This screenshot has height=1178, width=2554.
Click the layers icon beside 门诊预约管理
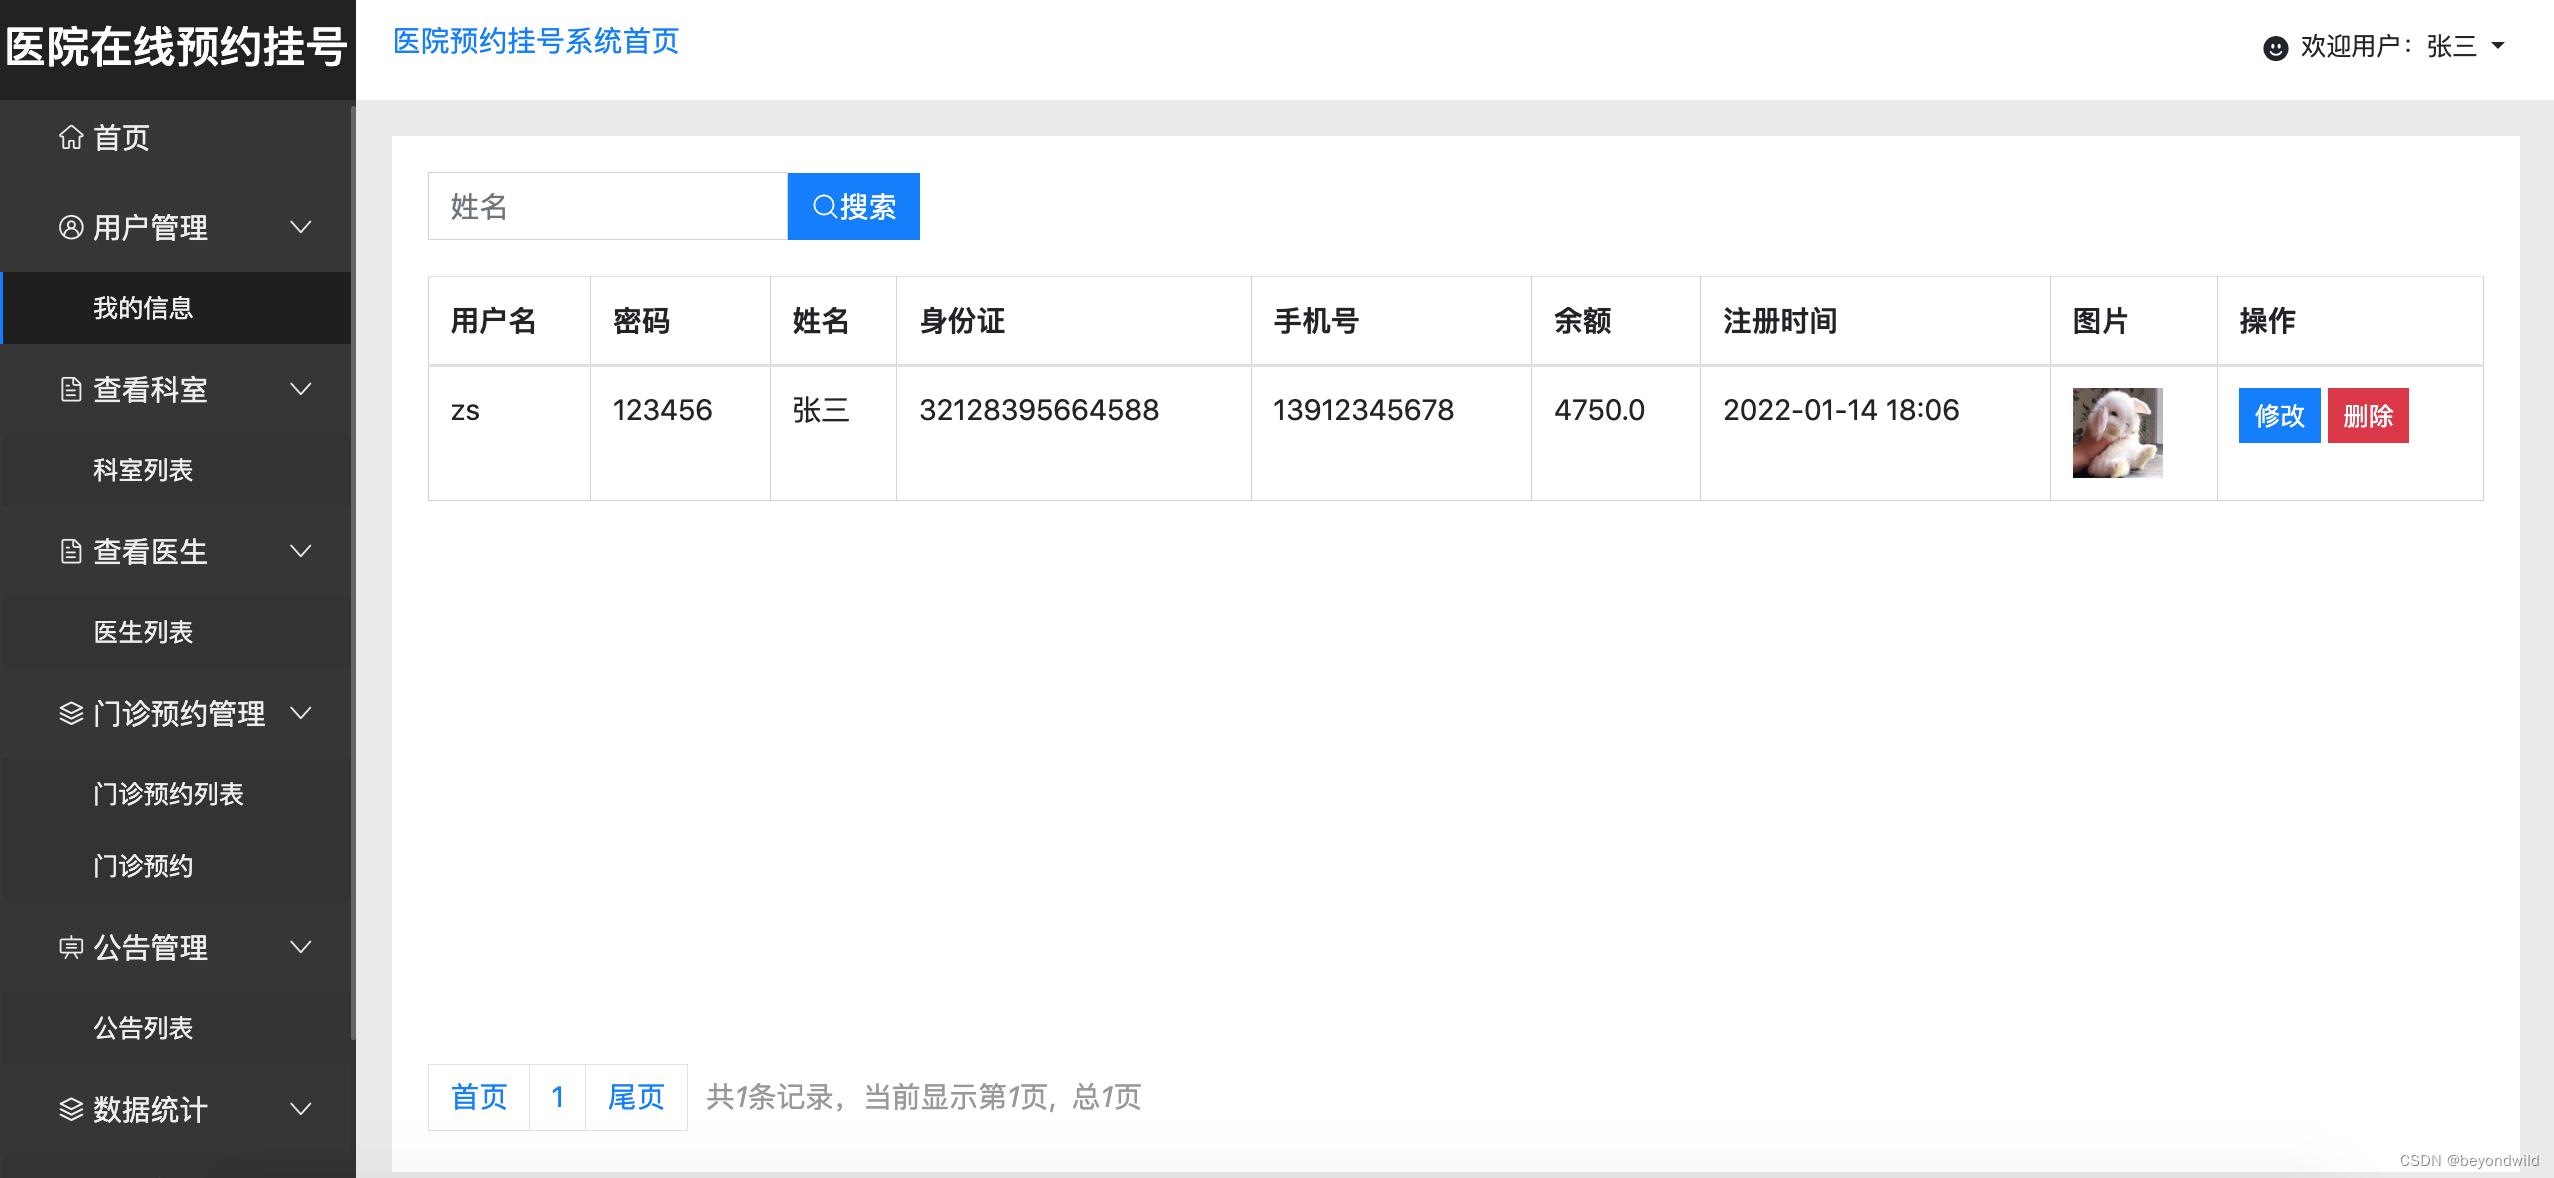pyautogui.click(x=70, y=713)
